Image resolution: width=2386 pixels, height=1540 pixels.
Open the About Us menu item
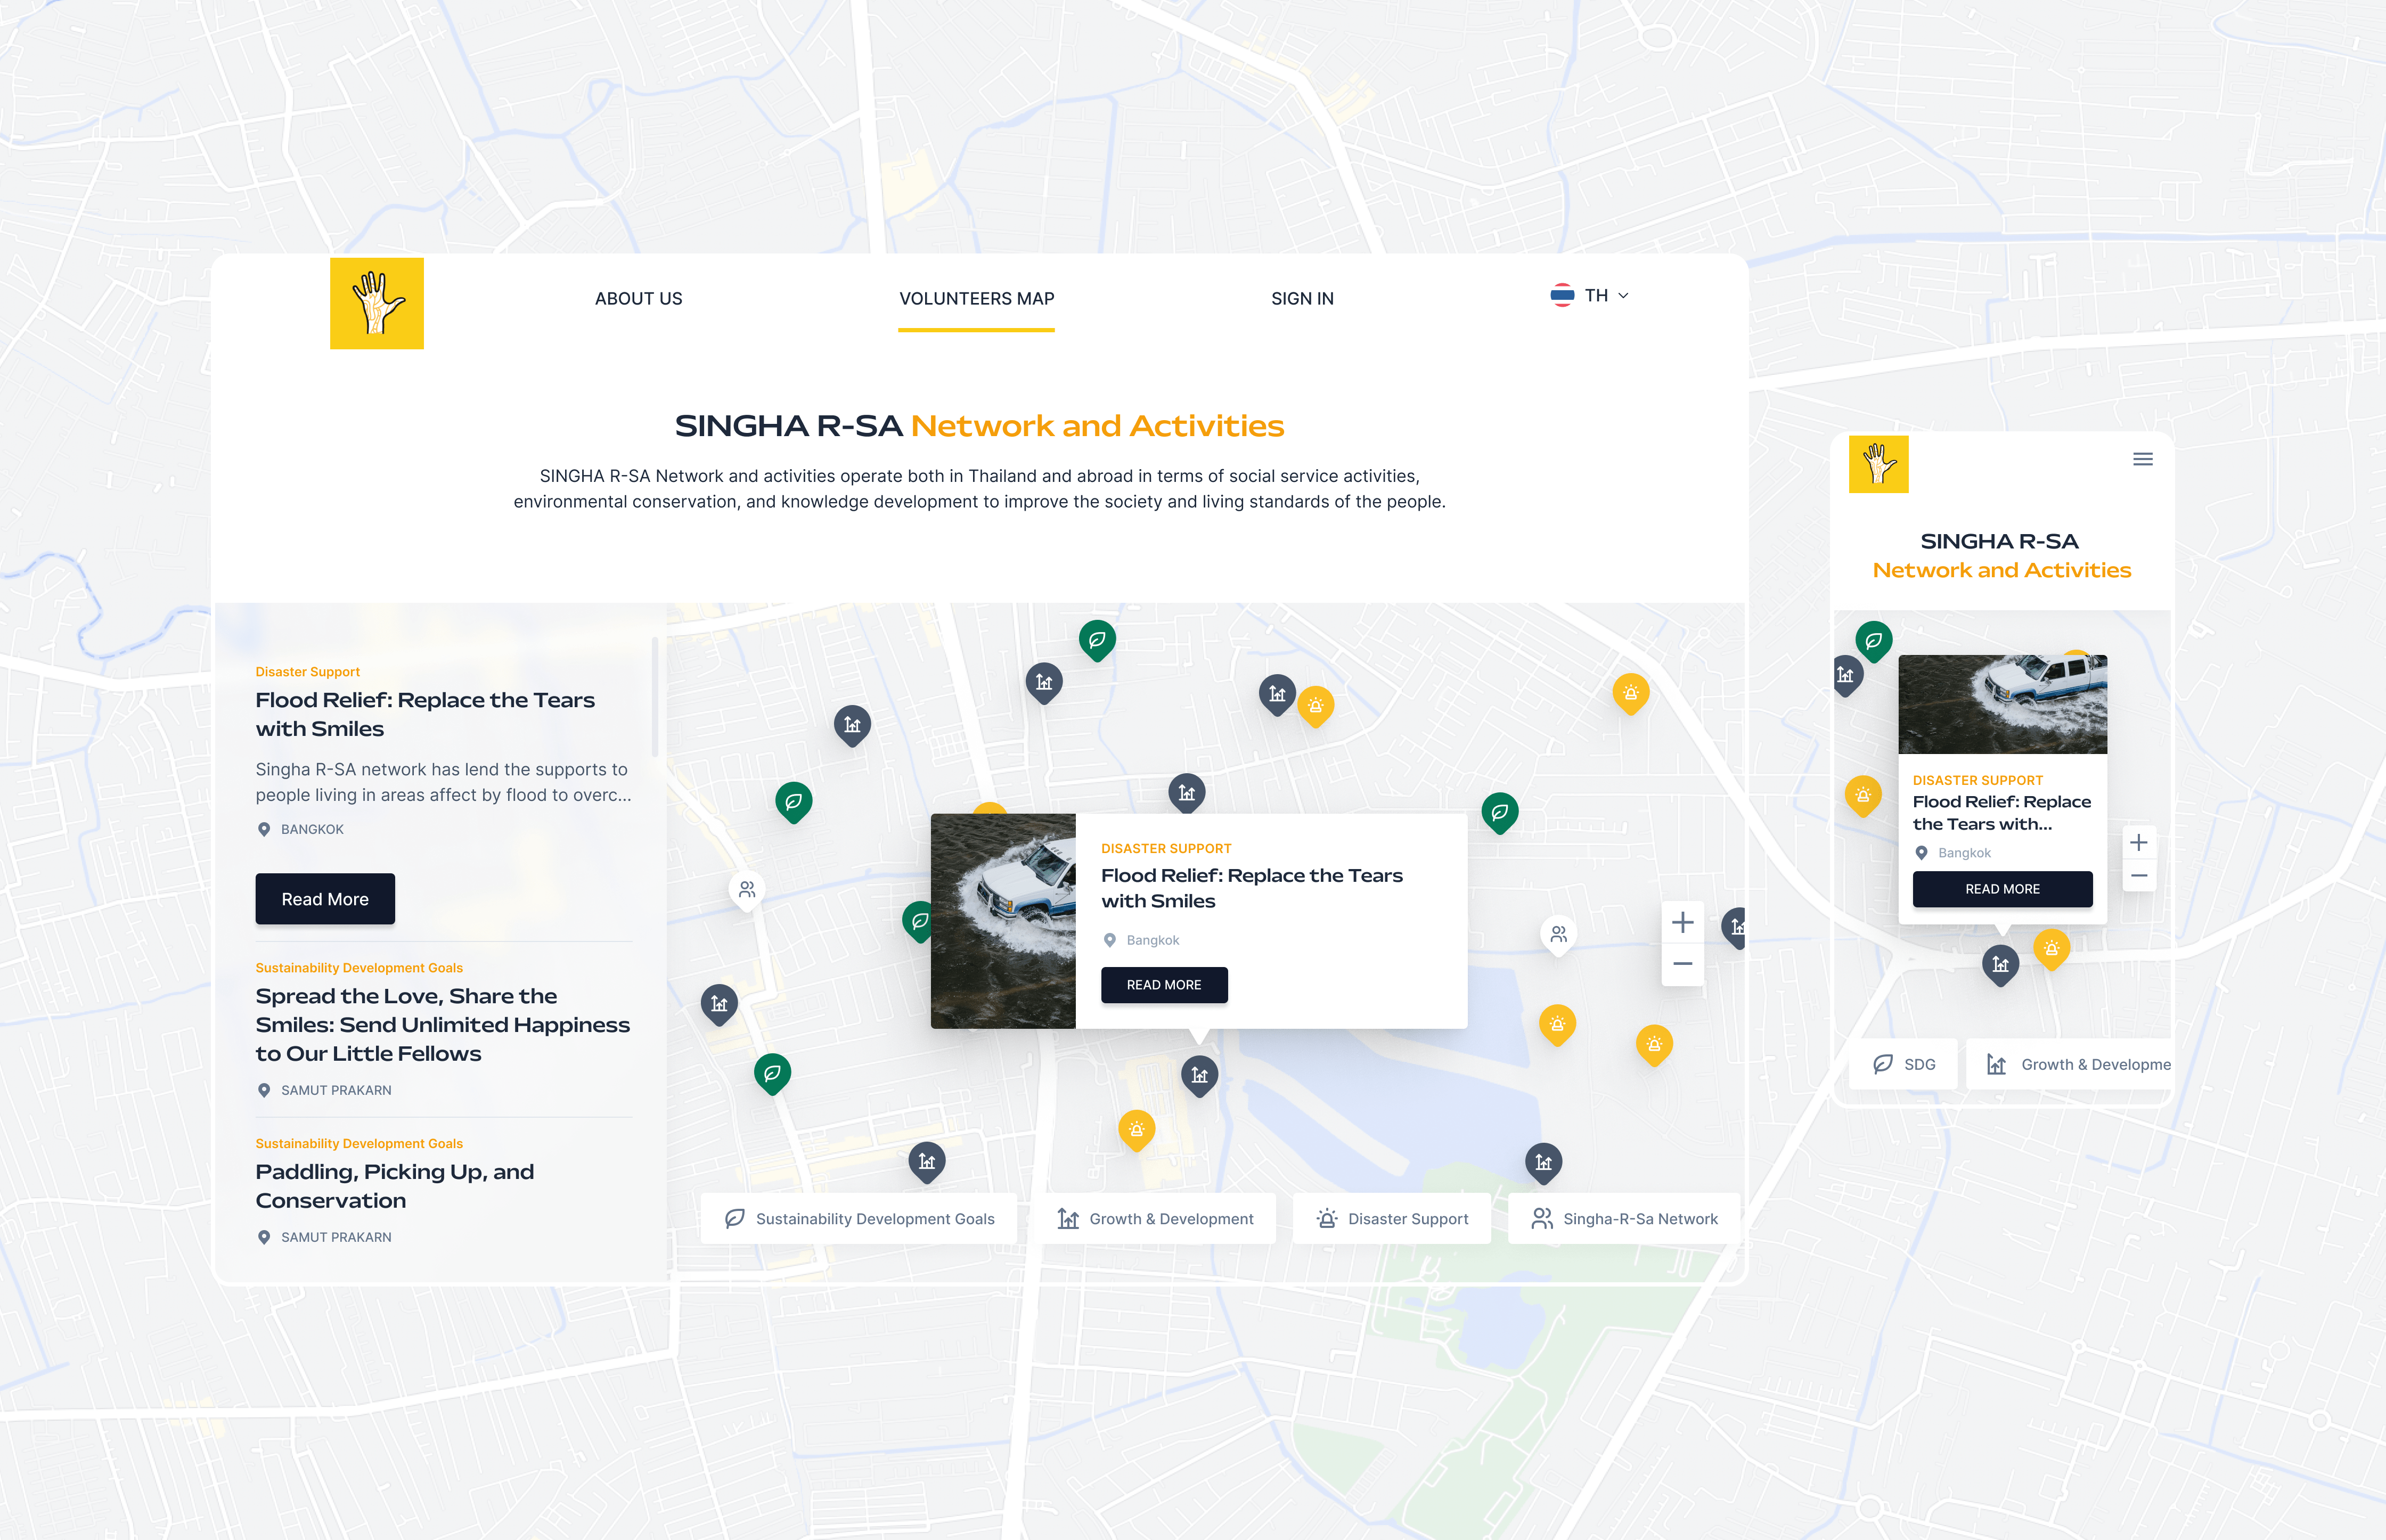638,298
